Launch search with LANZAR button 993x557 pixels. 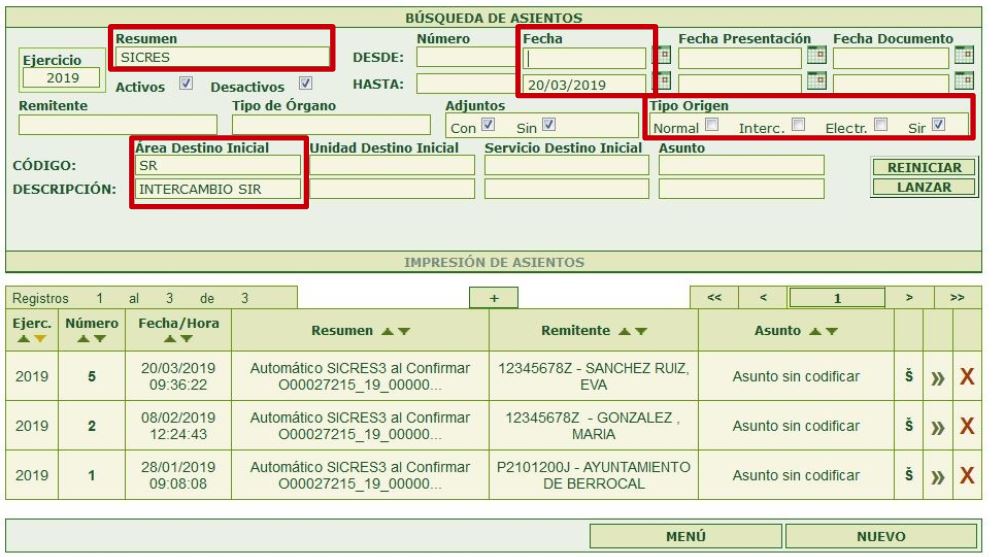[x=924, y=187]
